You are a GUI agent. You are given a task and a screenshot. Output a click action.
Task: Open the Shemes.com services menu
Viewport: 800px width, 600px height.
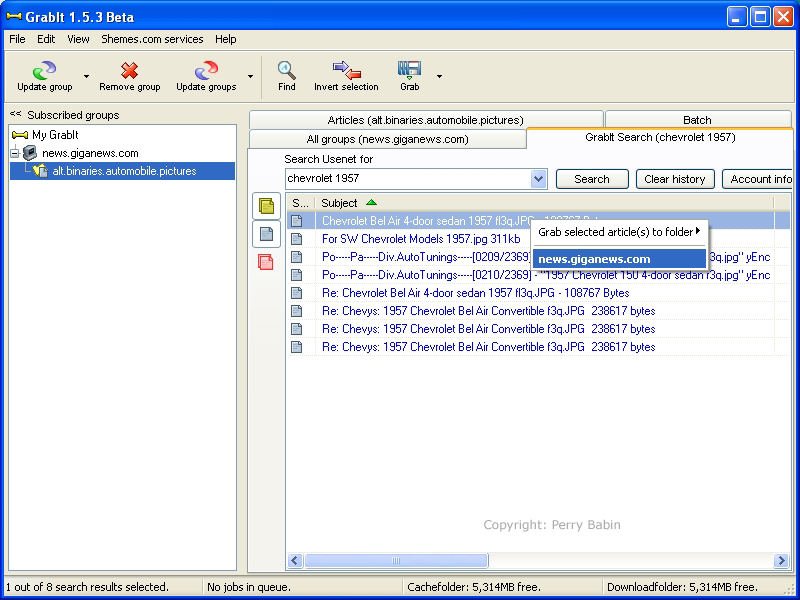(152, 39)
